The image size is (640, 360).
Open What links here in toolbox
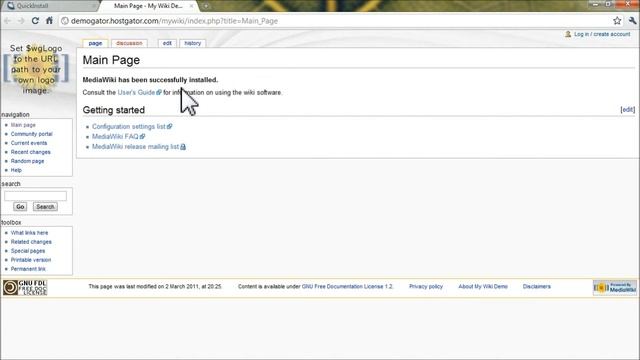(29, 233)
